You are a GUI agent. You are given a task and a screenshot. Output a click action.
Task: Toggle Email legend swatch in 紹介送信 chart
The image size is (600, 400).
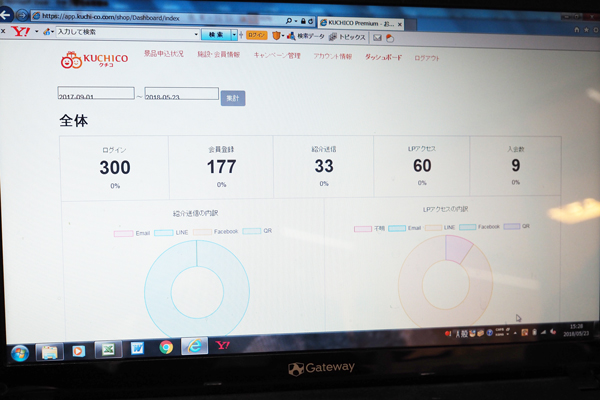click(x=123, y=233)
